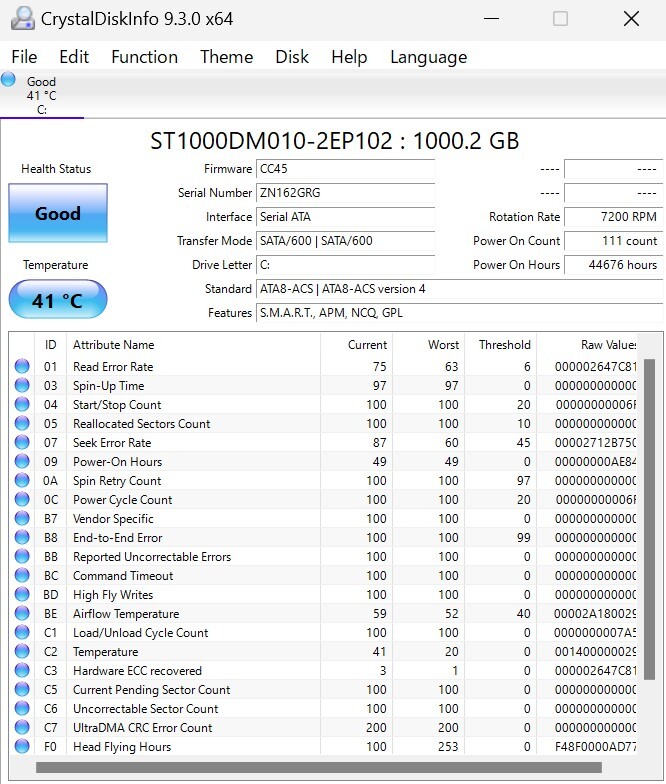Click the Serial Number field ZN162GRG
This screenshot has width=666, height=784.
tap(346, 193)
